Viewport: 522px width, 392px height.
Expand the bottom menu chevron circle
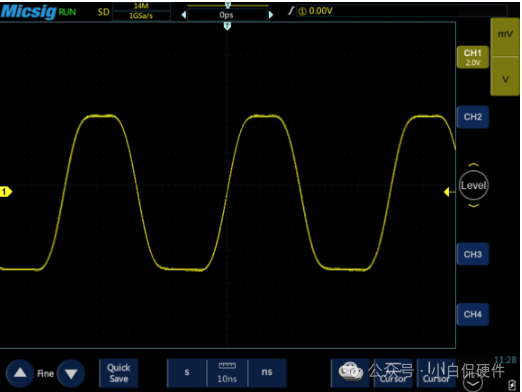[473, 383]
